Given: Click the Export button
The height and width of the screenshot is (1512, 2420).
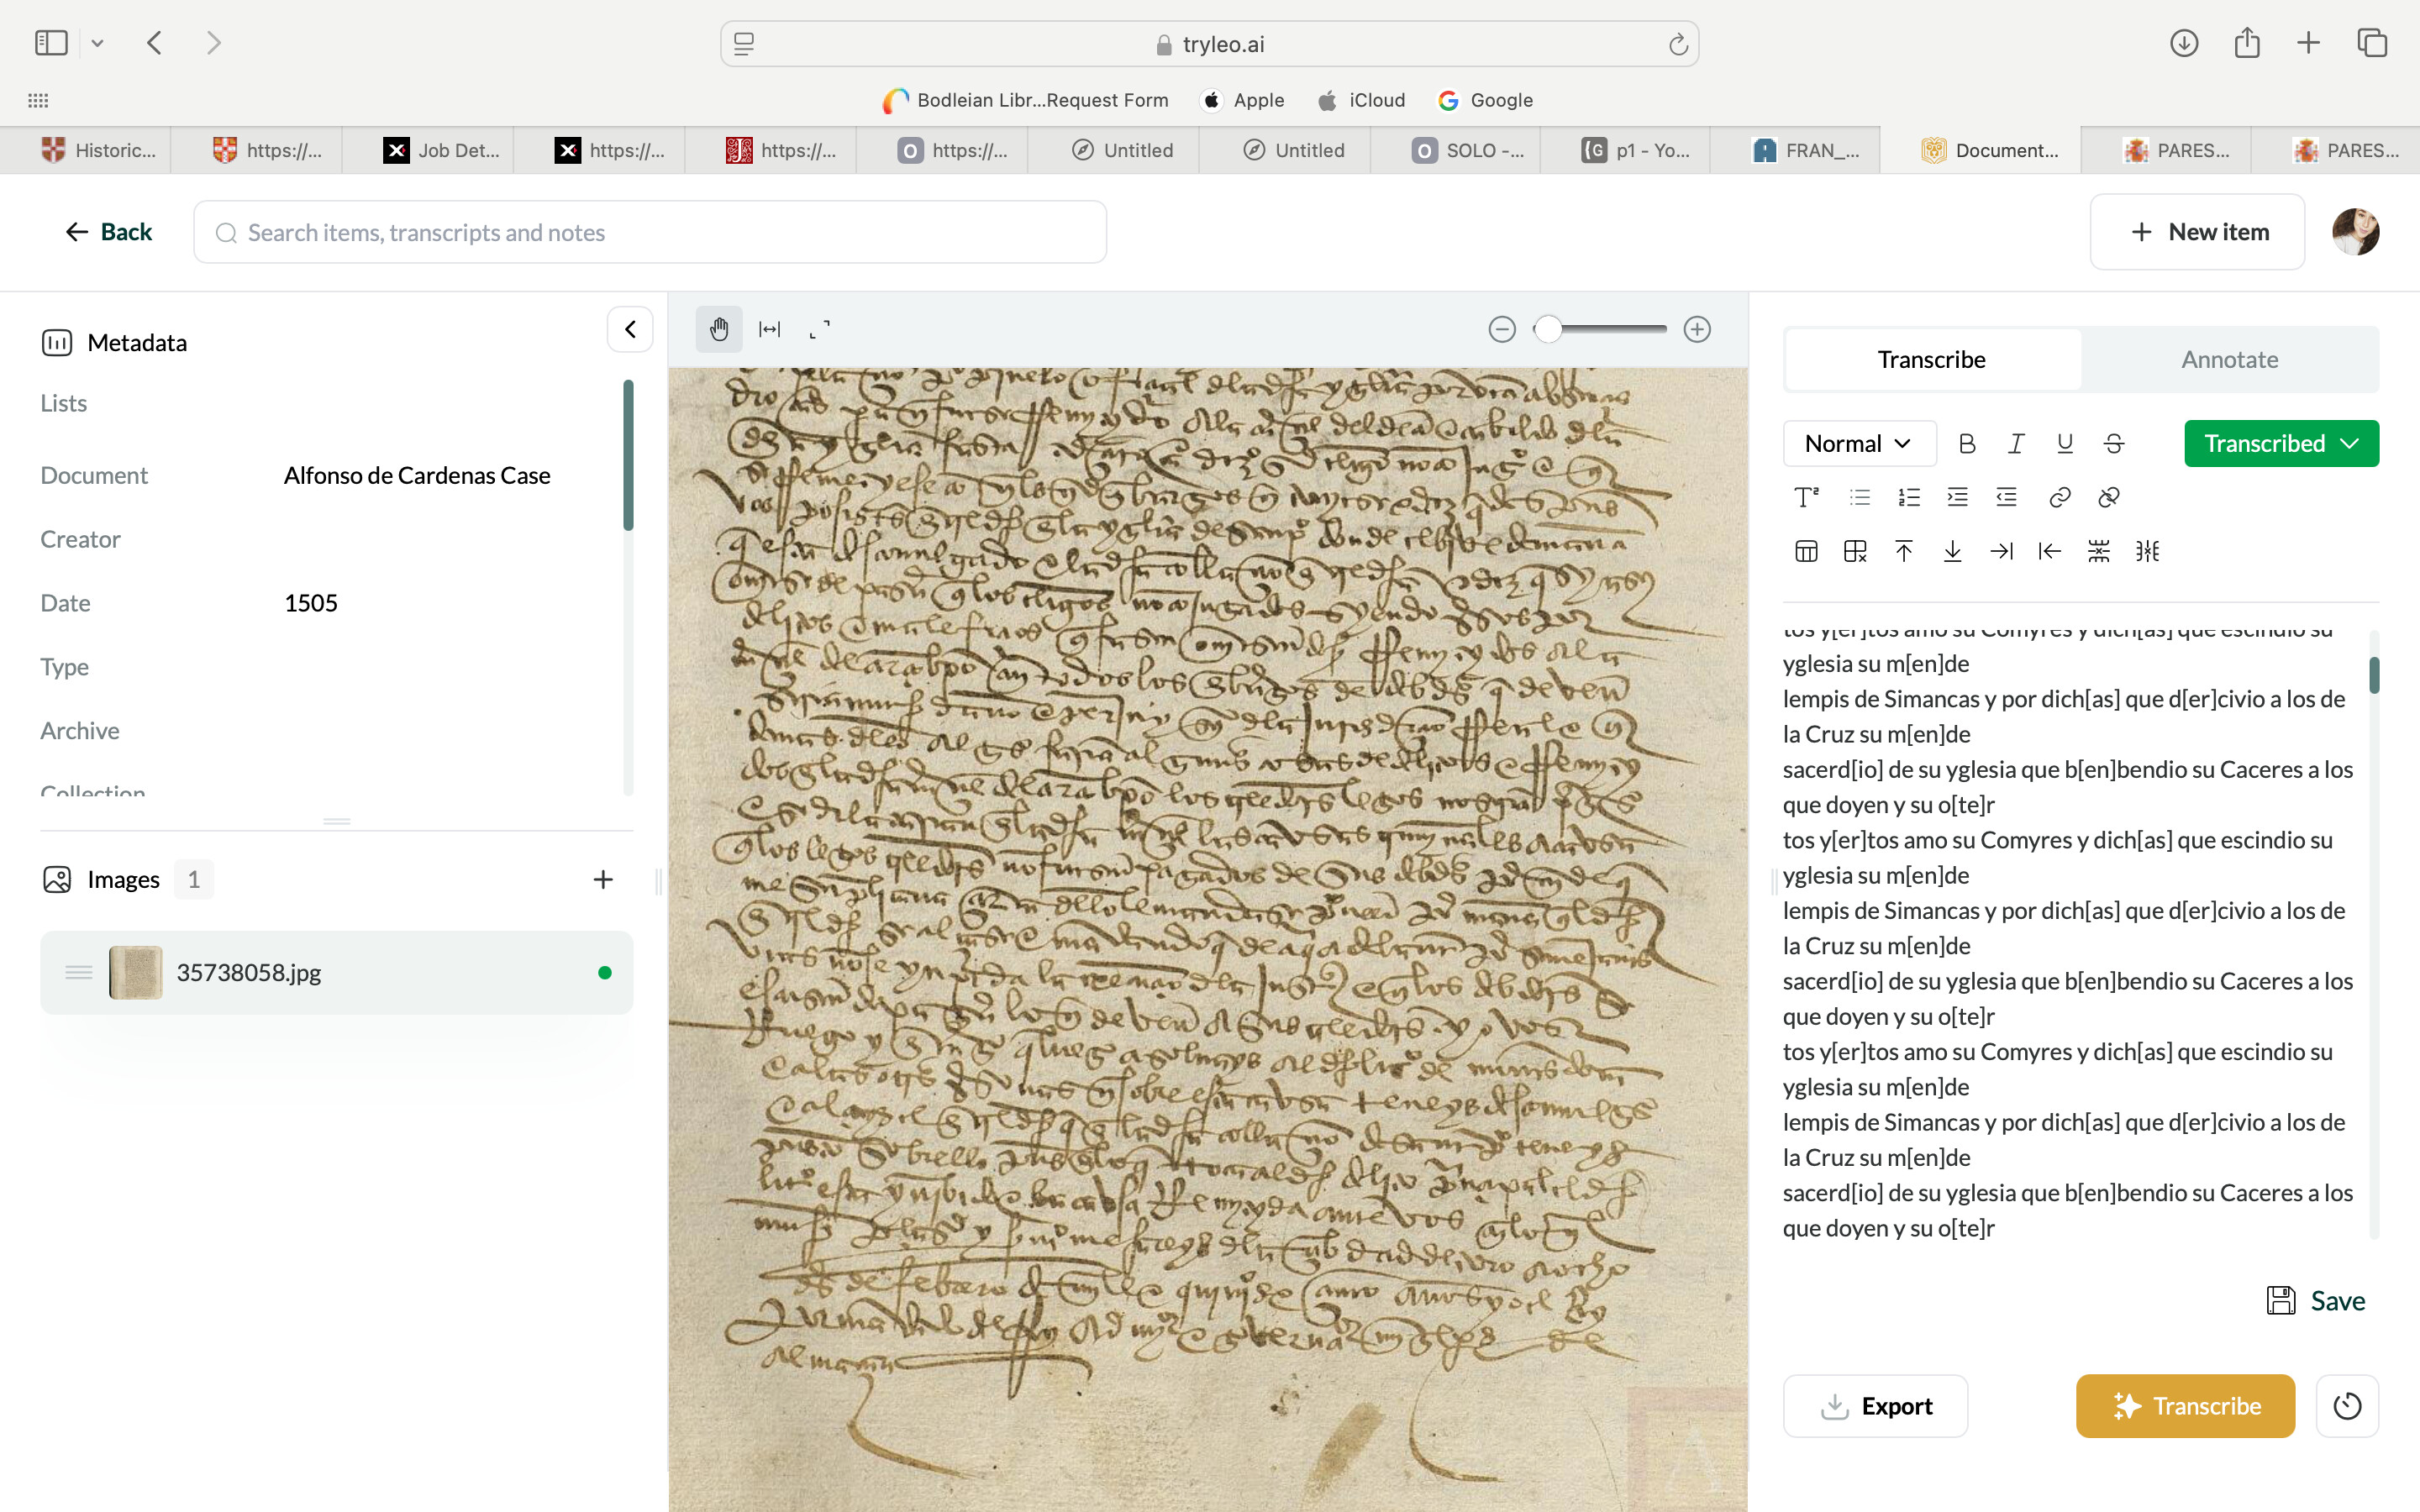Looking at the screenshot, I should [x=1875, y=1406].
